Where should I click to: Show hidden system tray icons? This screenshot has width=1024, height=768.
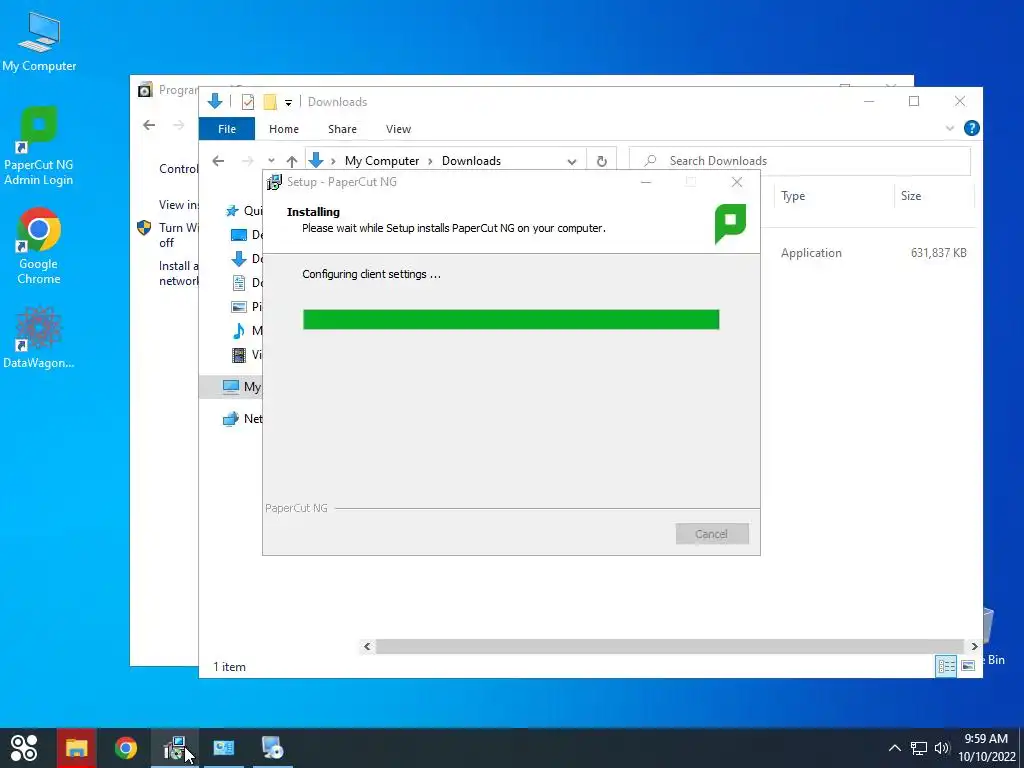pyautogui.click(x=895, y=748)
